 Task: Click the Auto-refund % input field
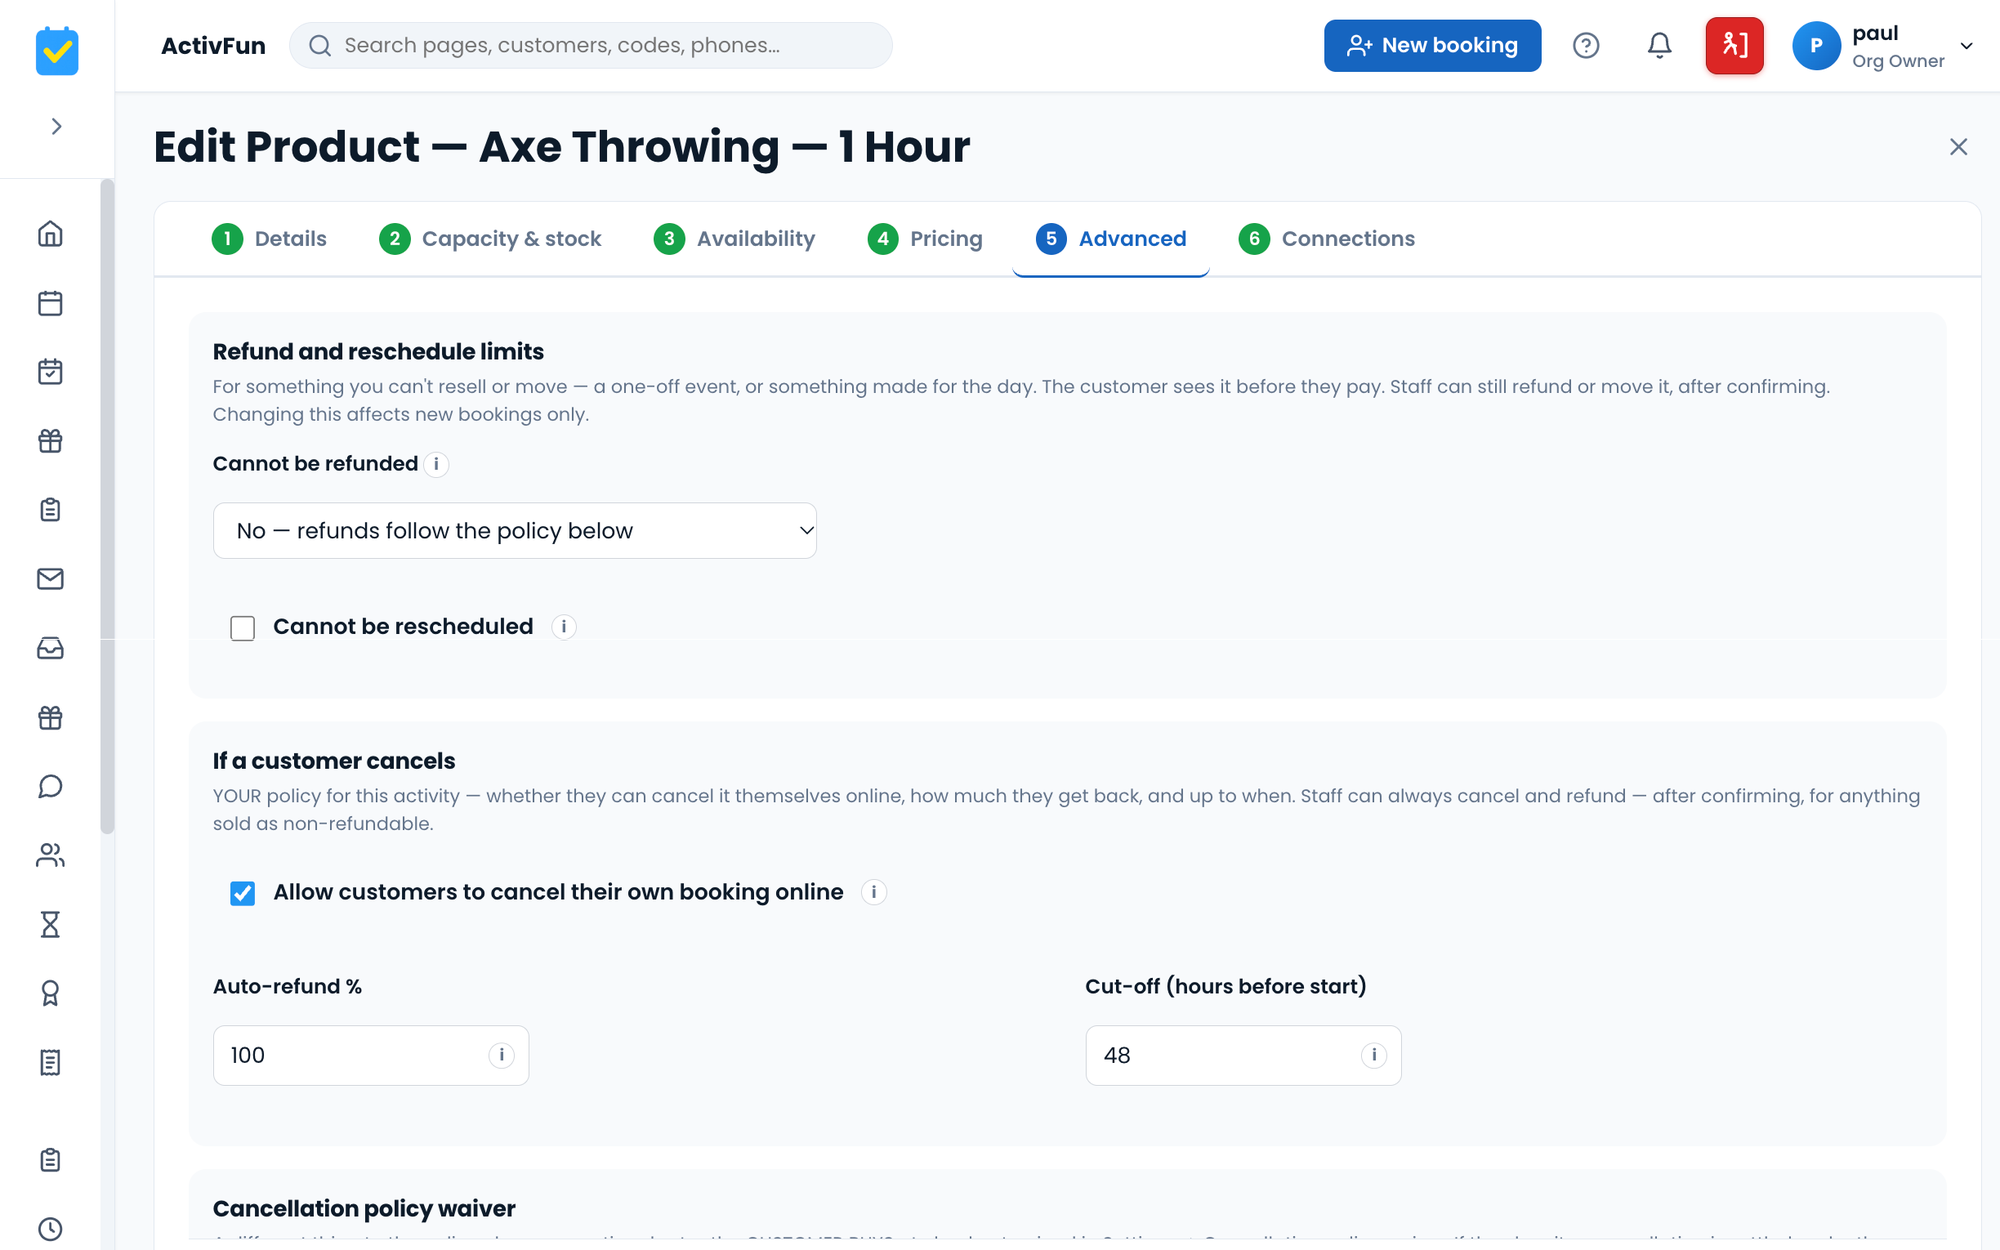click(371, 1055)
